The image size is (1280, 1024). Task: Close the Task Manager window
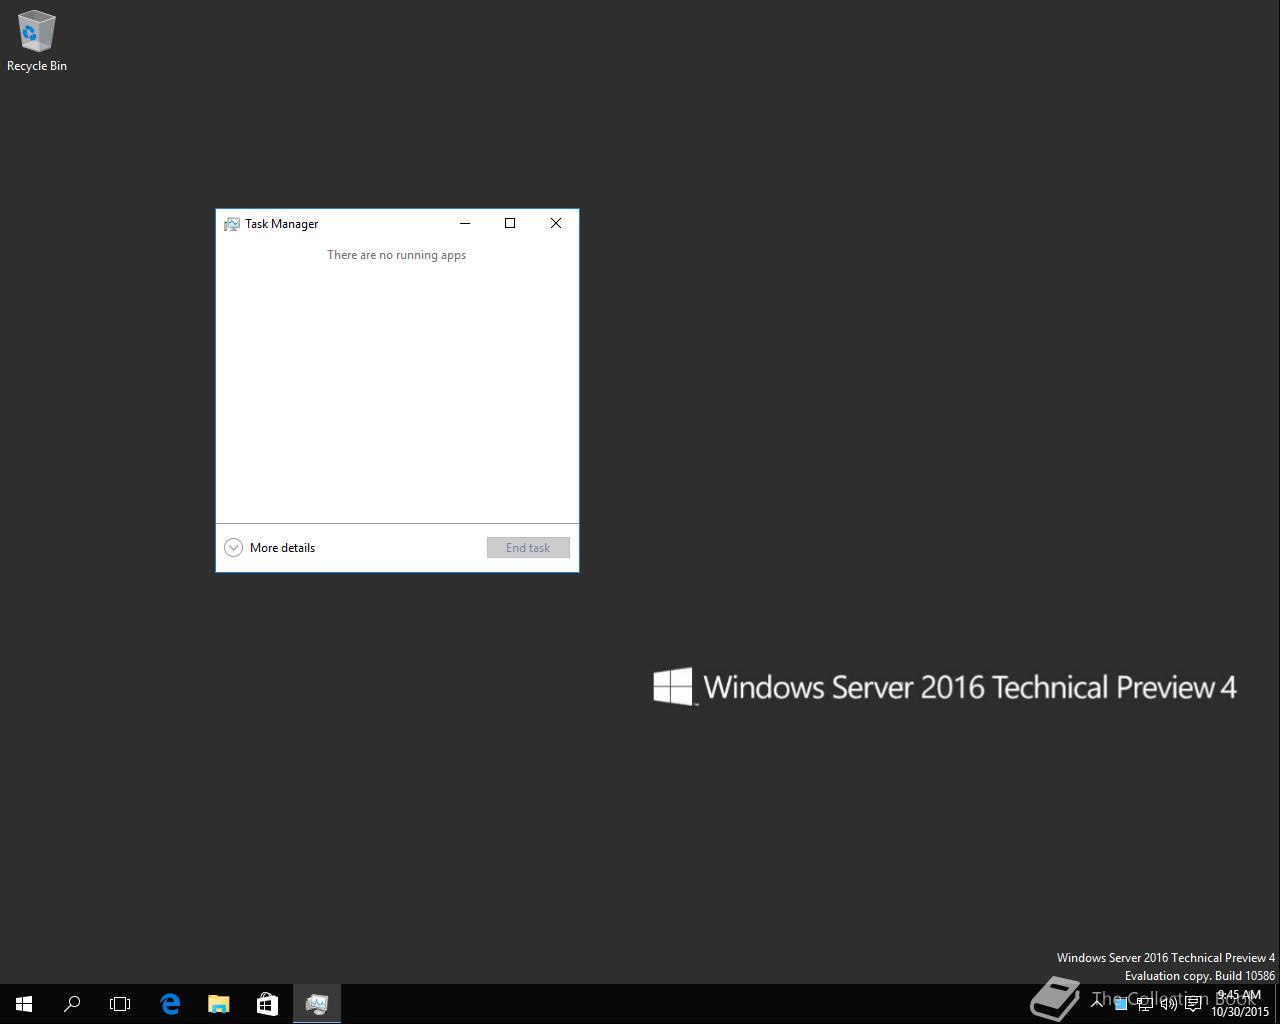[x=556, y=223]
